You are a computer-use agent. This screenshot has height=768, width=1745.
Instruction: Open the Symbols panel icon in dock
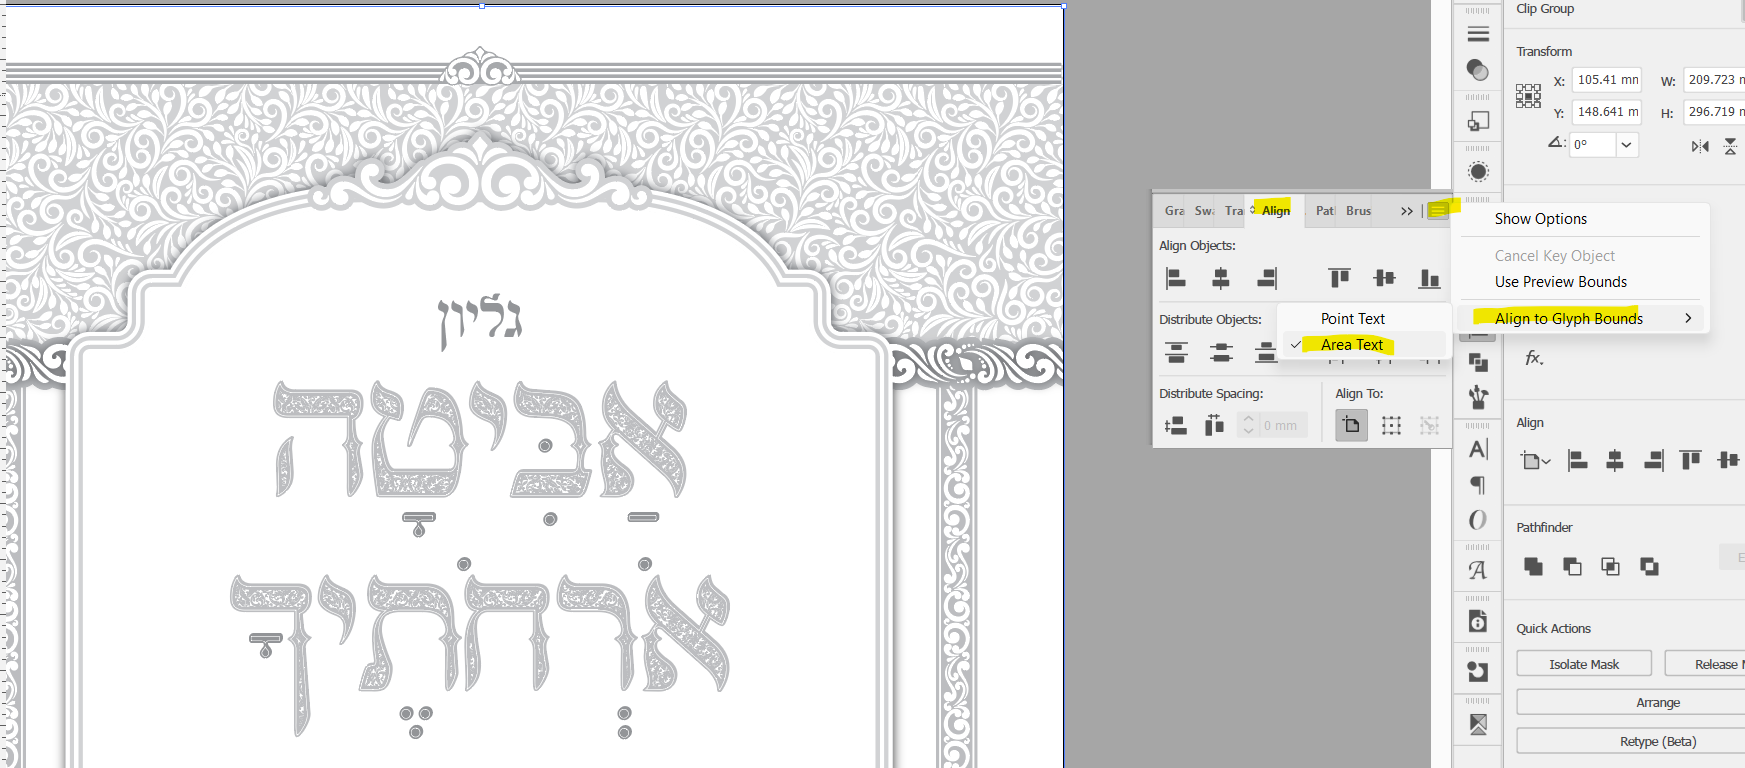click(1478, 397)
